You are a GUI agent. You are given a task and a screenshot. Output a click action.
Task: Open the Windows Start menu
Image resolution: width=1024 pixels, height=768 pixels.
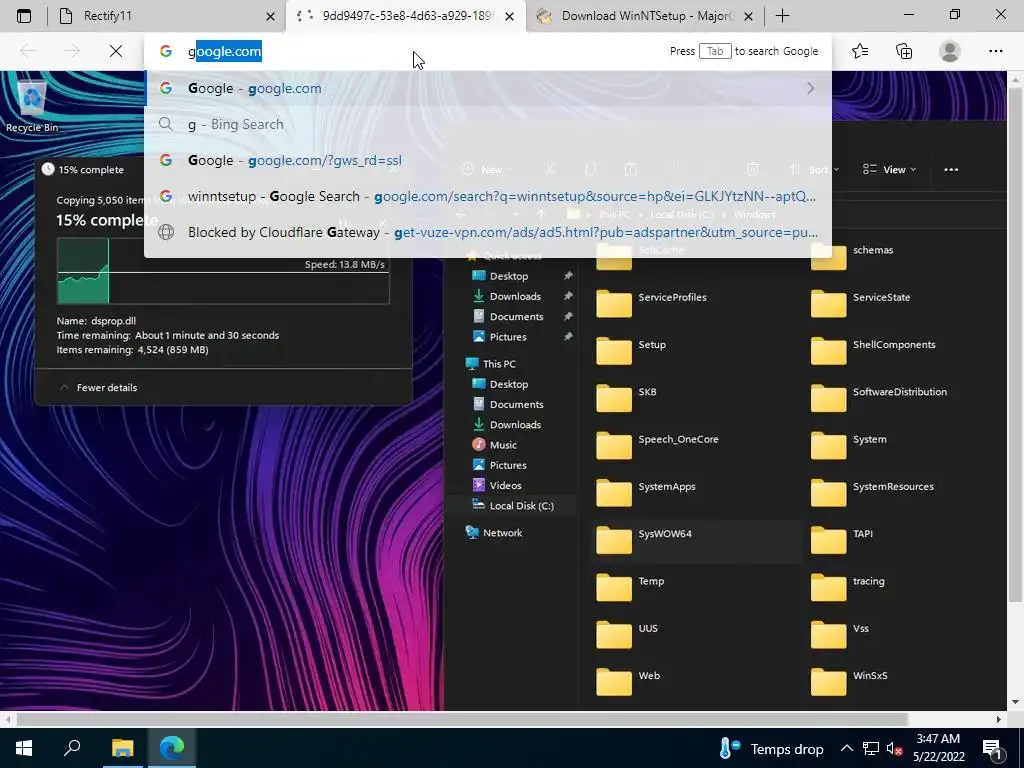click(24, 748)
